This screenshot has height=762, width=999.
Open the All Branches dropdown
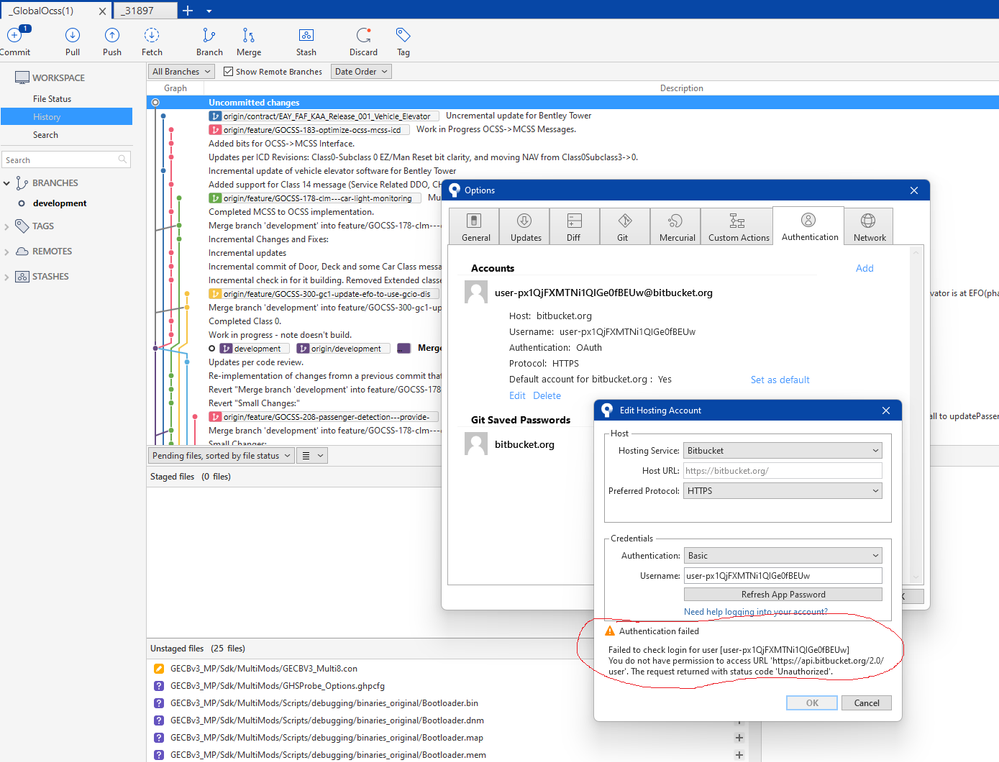pos(181,72)
